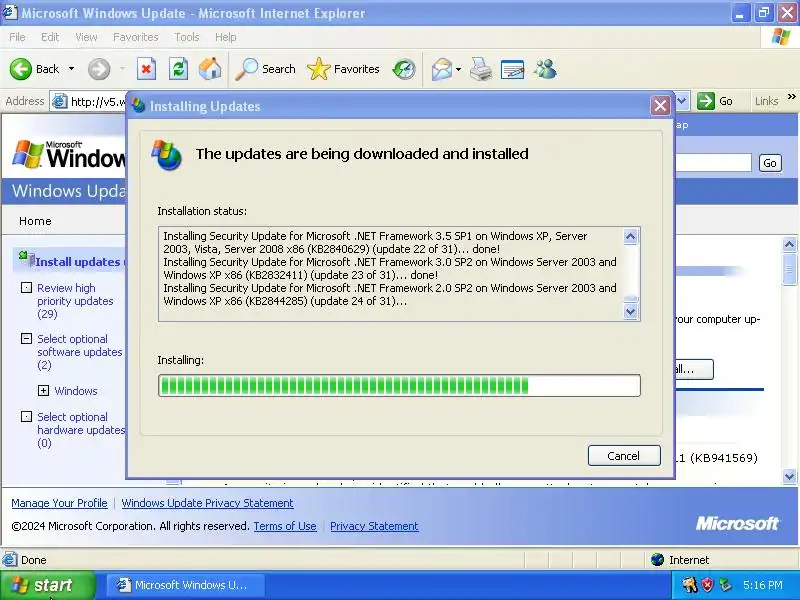The image size is (800, 600).
Task: Go to the Home page icon
Action: [210, 69]
